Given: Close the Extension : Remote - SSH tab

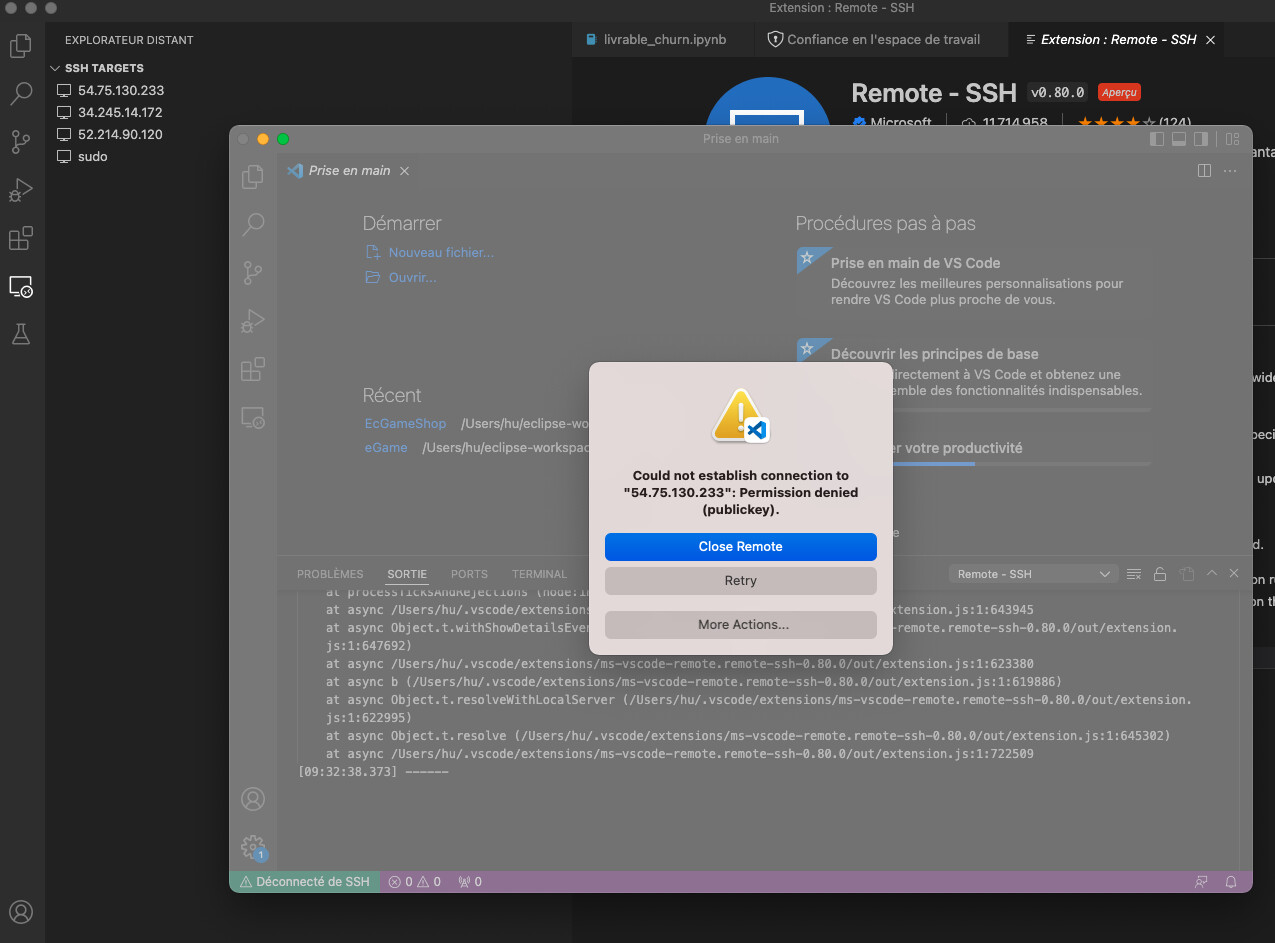Looking at the screenshot, I should 1210,40.
